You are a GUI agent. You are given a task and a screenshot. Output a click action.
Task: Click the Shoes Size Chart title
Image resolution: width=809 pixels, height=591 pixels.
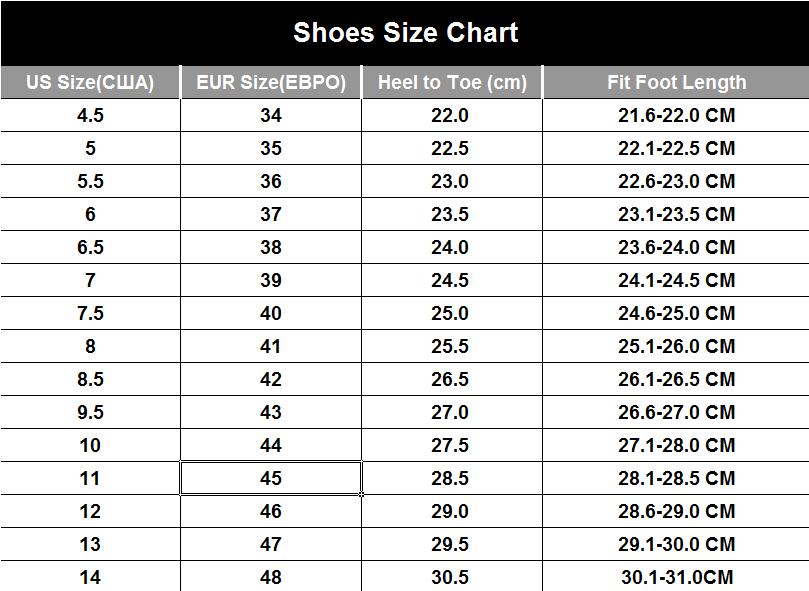405,33
